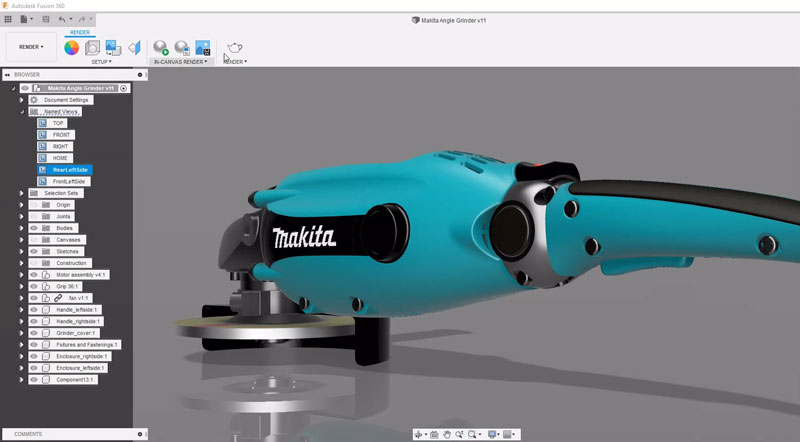Open the SETUP panel dropdown

(101, 62)
